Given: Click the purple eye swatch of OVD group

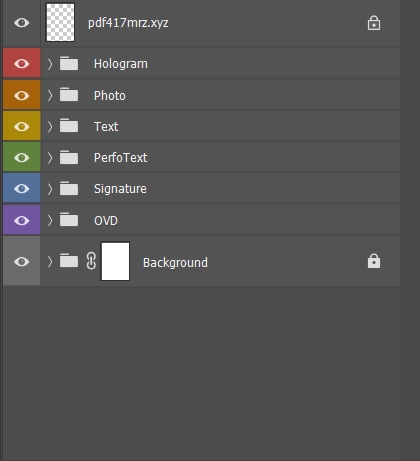Looking at the screenshot, I should [22, 220].
